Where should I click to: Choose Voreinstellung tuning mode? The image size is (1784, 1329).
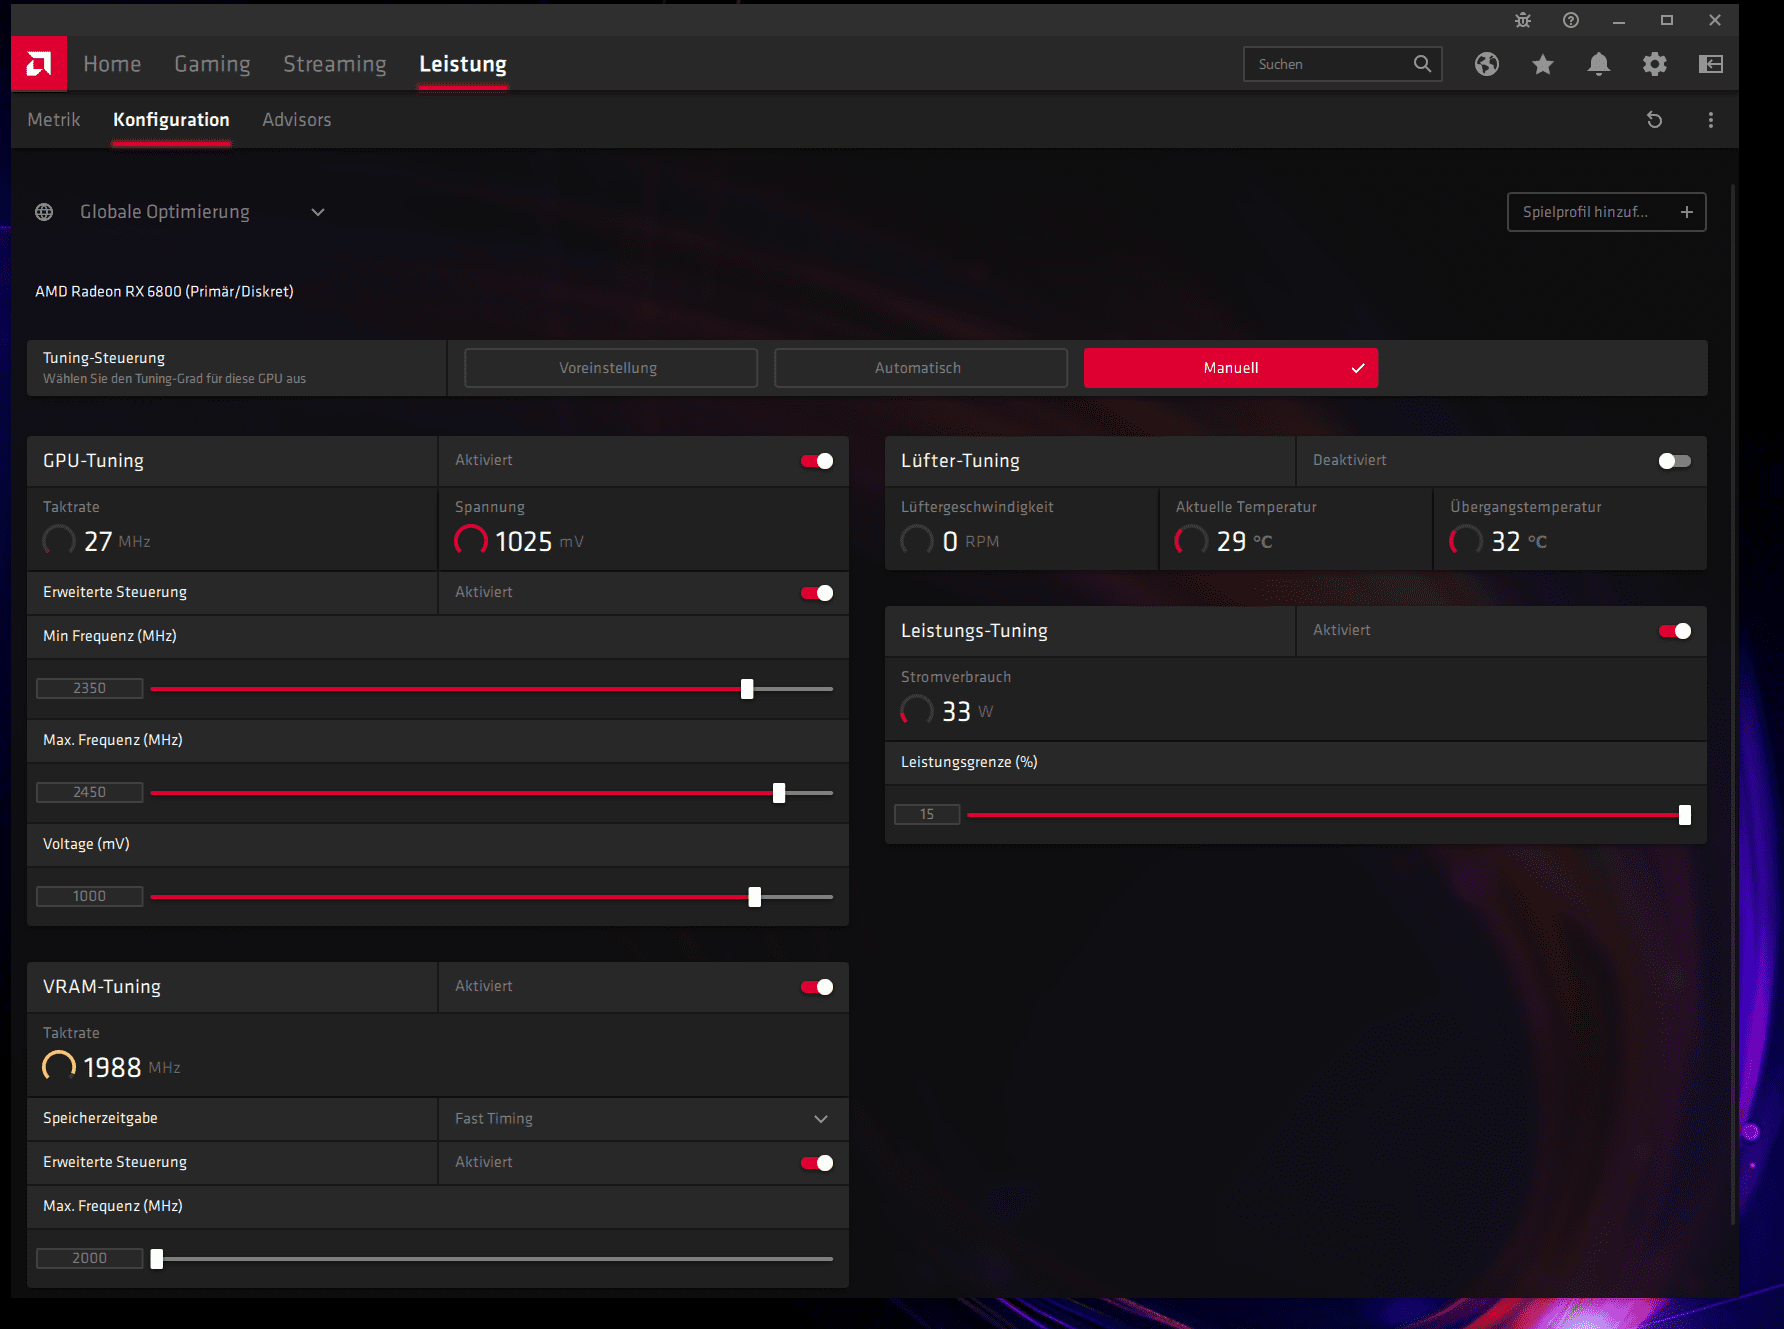[x=610, y=368]
